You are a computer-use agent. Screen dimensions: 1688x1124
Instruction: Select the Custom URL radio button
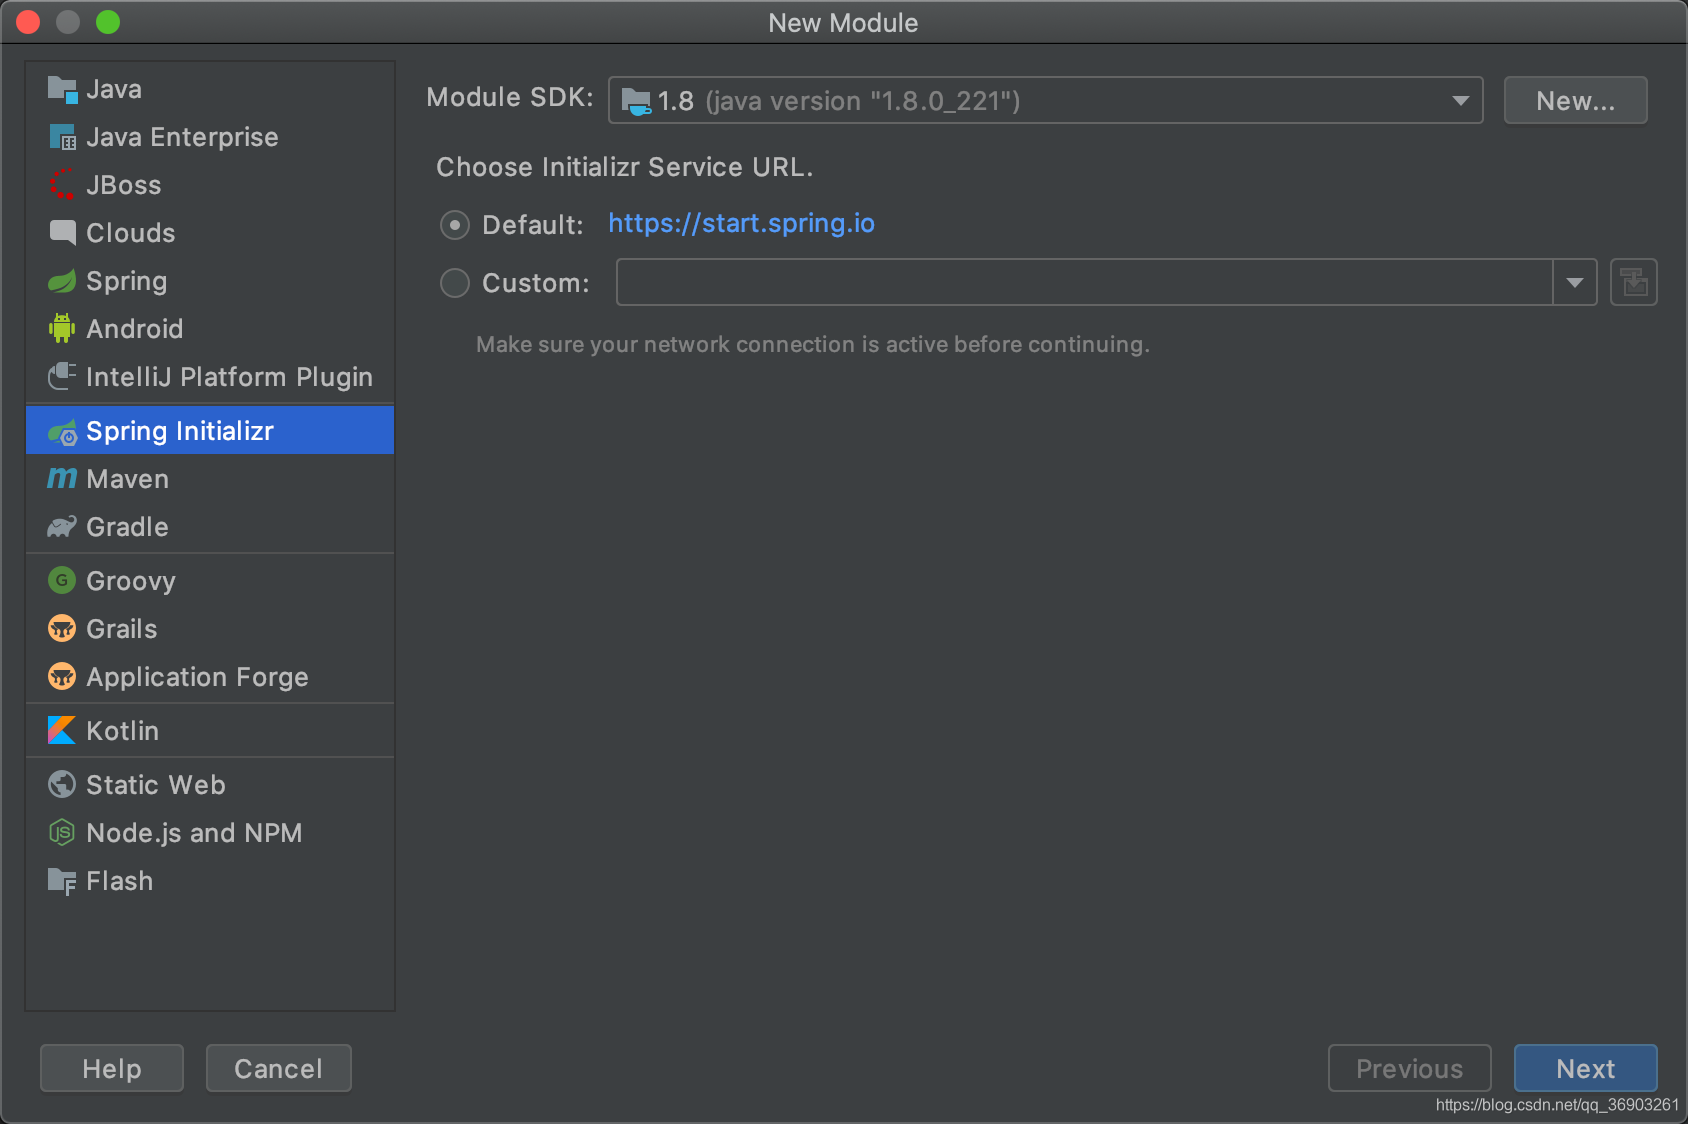455,283
